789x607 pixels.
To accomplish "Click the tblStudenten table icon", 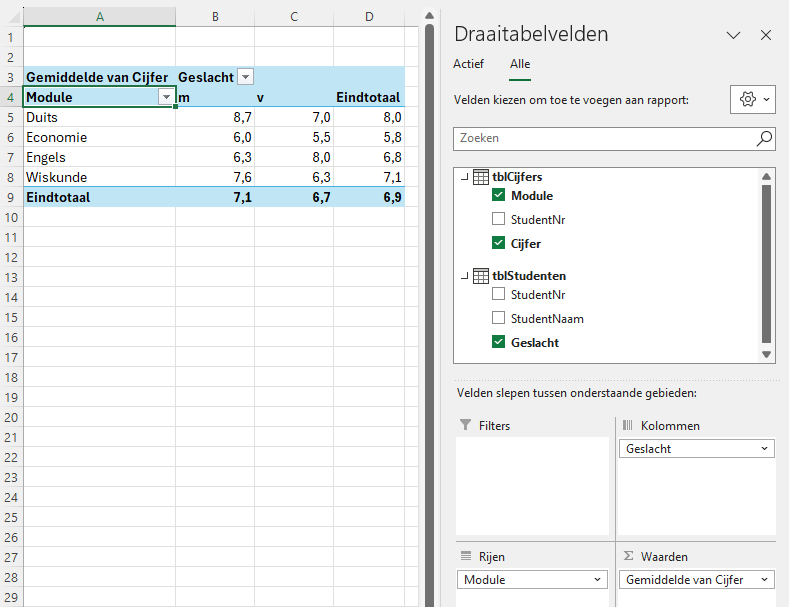I will click(x=481, y=276).
